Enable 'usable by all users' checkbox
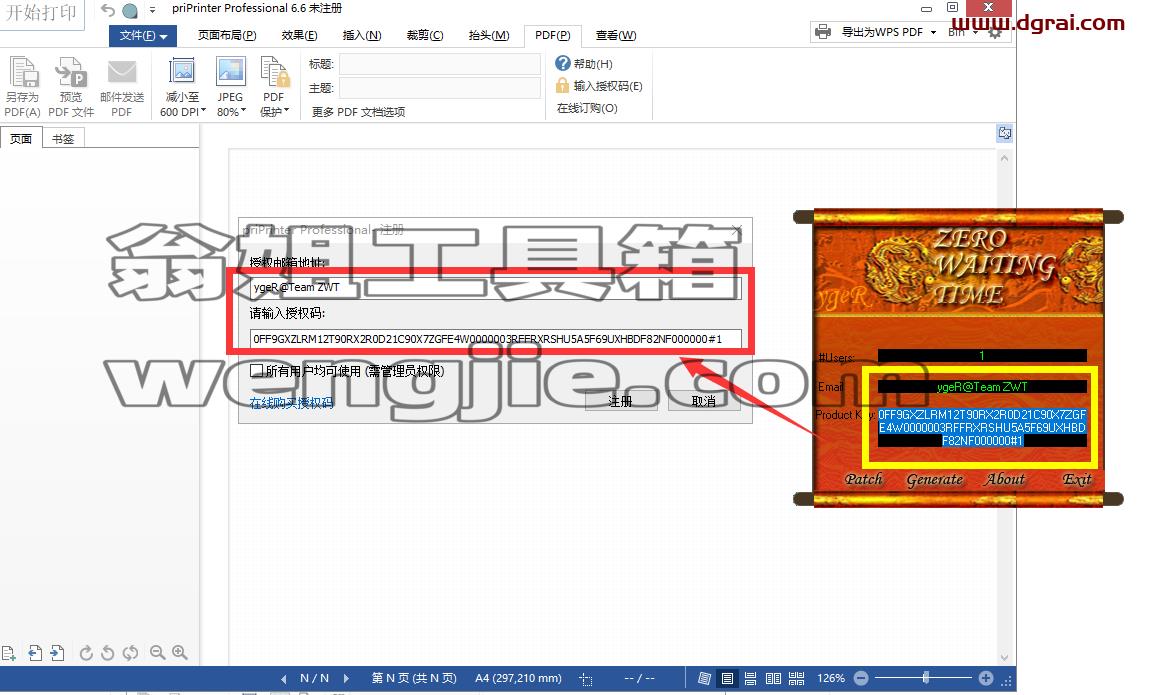Viewport: 1151px width, 695px height. [256, 371]
